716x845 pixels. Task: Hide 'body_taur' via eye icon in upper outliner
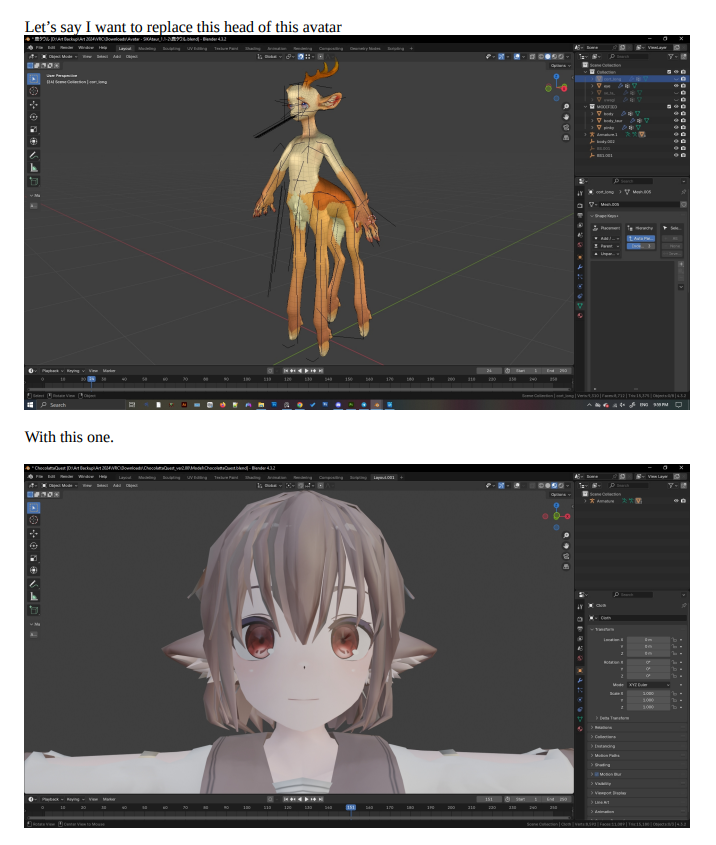click(676, 121)
